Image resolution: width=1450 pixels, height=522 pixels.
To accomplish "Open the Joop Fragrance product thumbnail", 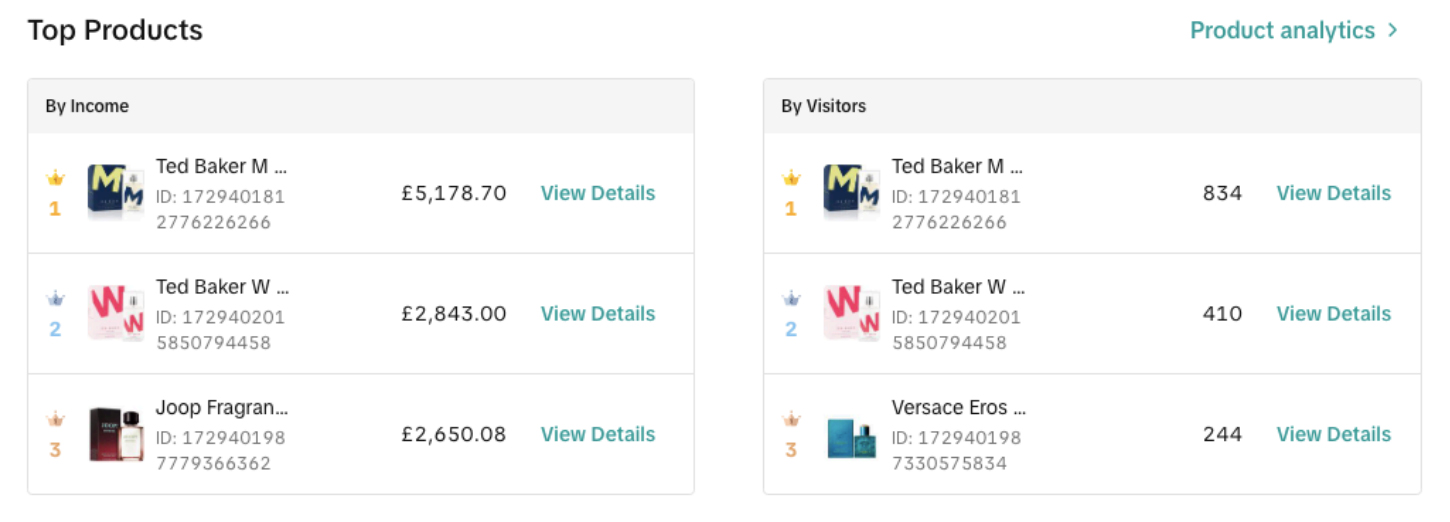I will 116,434.
